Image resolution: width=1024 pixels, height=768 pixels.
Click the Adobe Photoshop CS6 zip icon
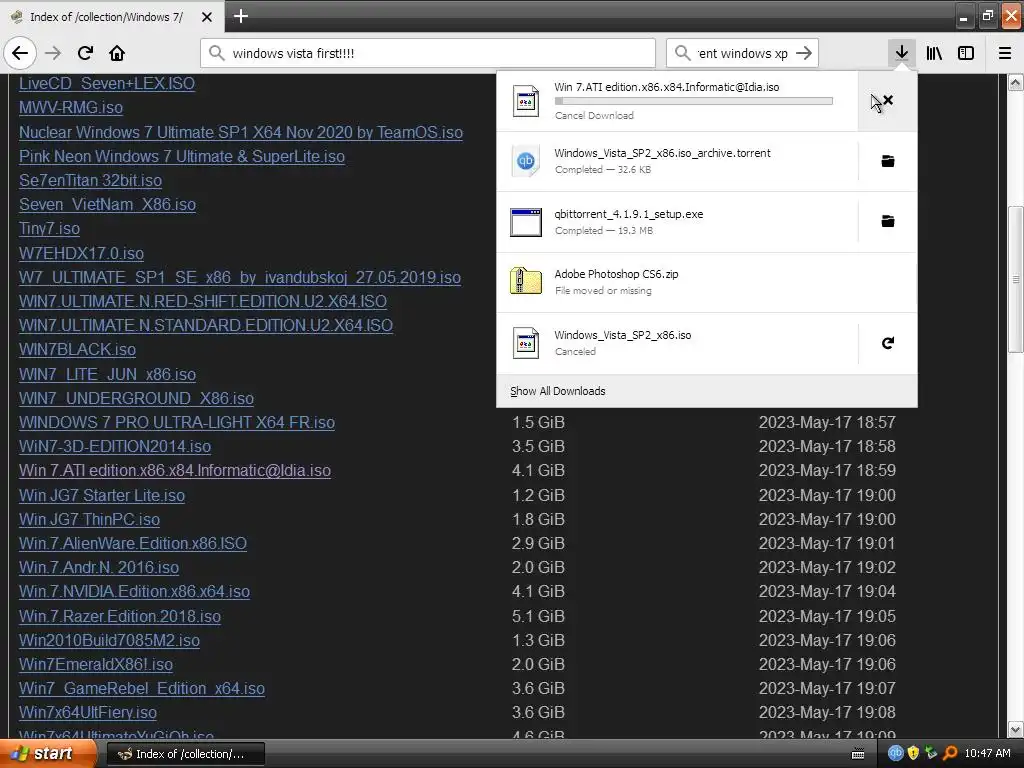point(526,281)
